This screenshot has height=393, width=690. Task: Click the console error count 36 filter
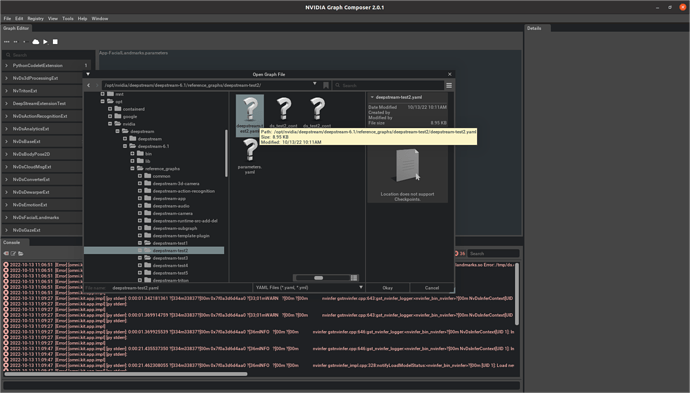click(x=459, y=253)
